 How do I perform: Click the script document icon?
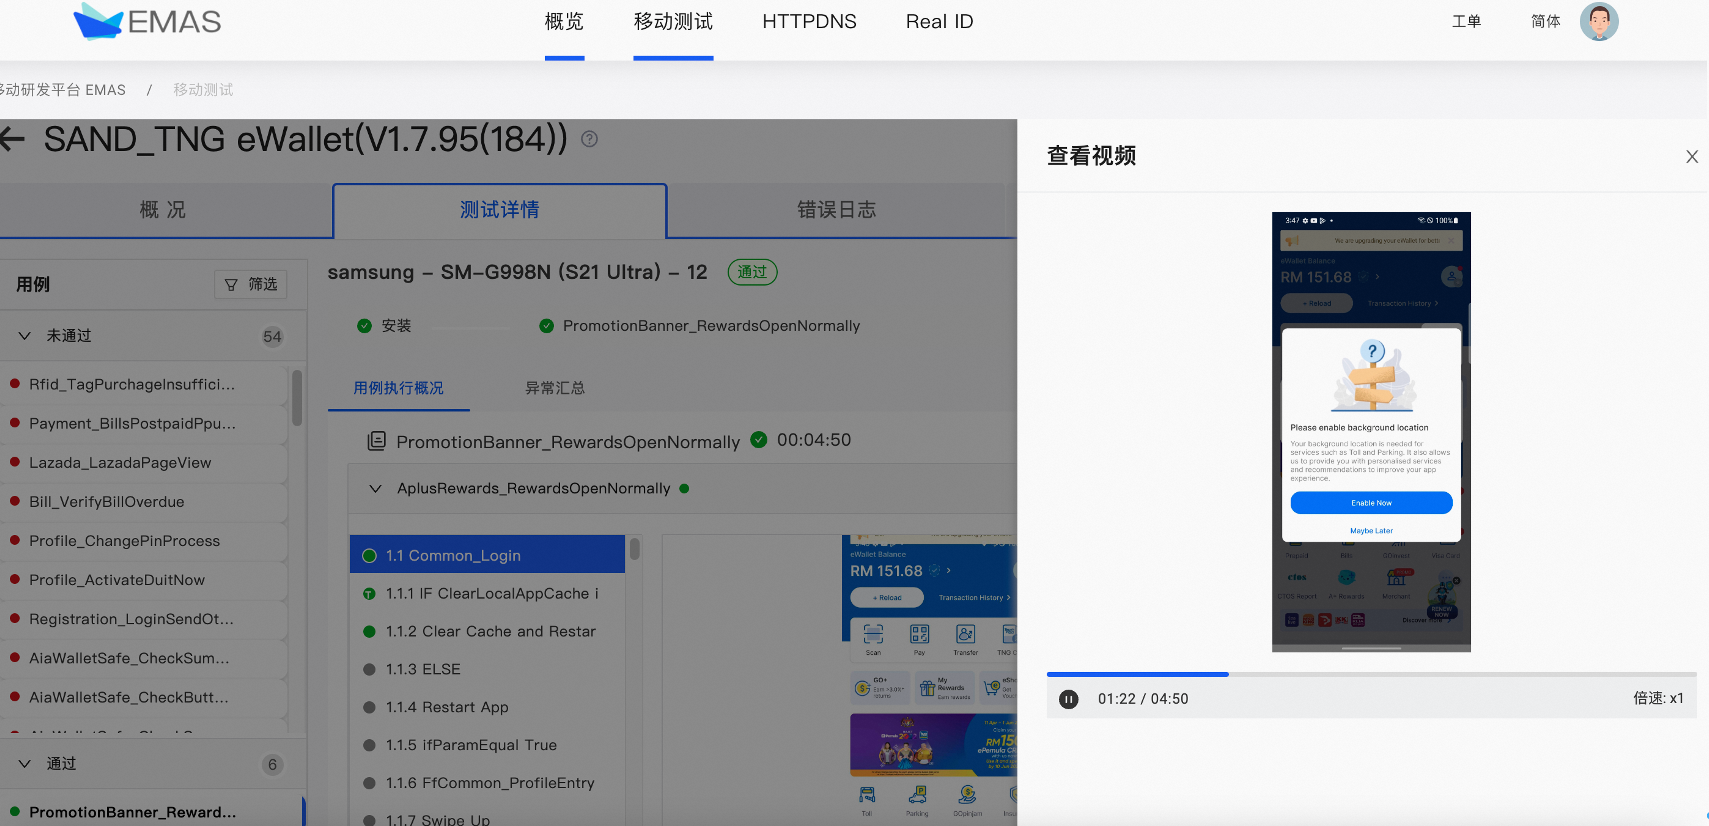(x=376, y=441)
